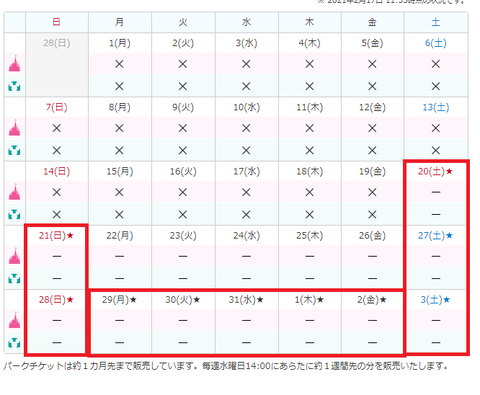The image size is (480, 395).
Task: Select the starred date 20(土)★
Action: [x=435, y=171]
